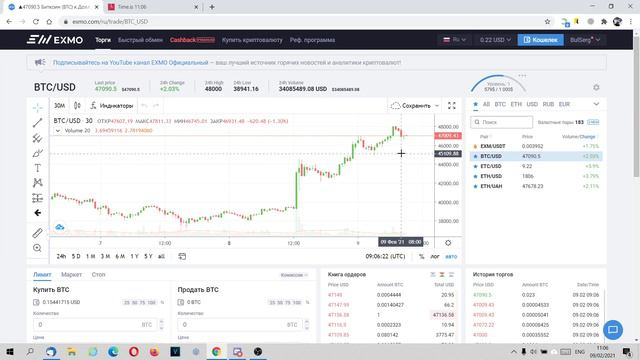640x360 pixels.
Task: Open the 30M timeframe dropdown
Action: pyautogui.click(x=60, y=106)
